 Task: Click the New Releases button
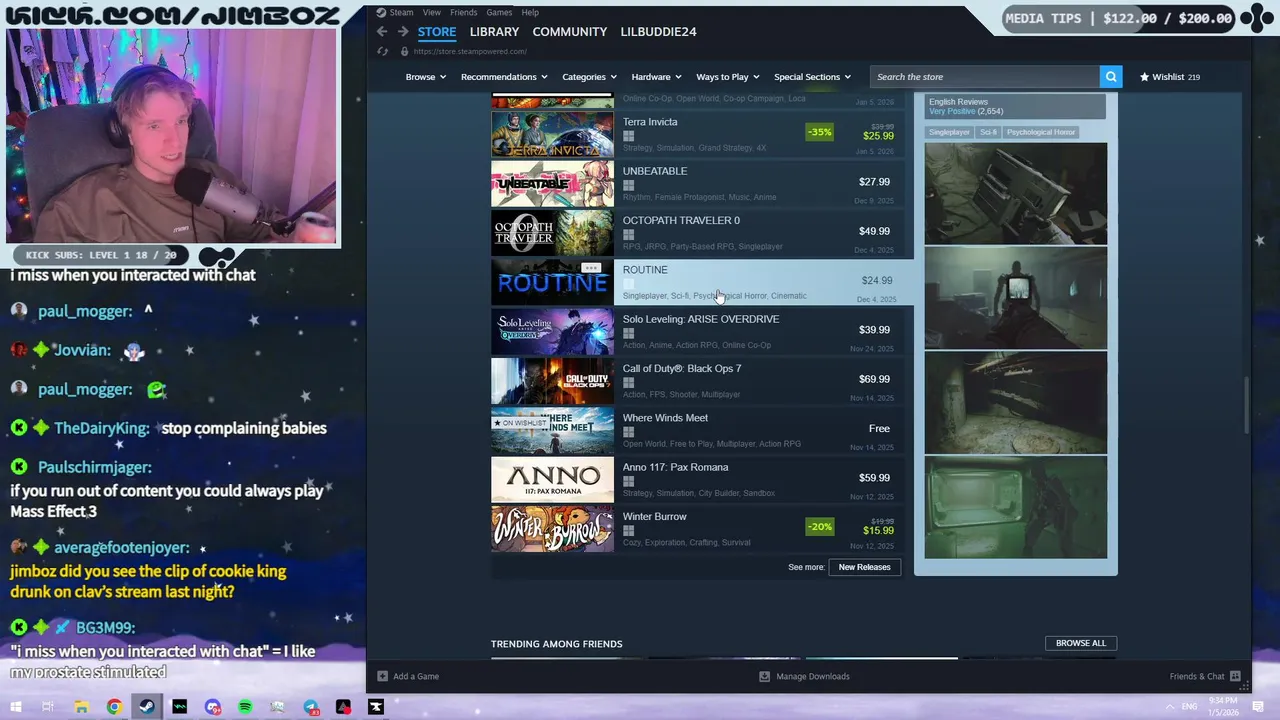(x=864, y=567)
